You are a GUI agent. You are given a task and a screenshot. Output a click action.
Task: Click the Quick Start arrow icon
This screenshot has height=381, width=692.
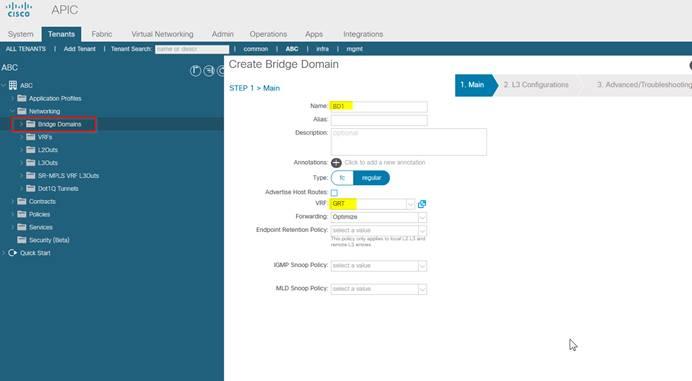click(12, 253)
